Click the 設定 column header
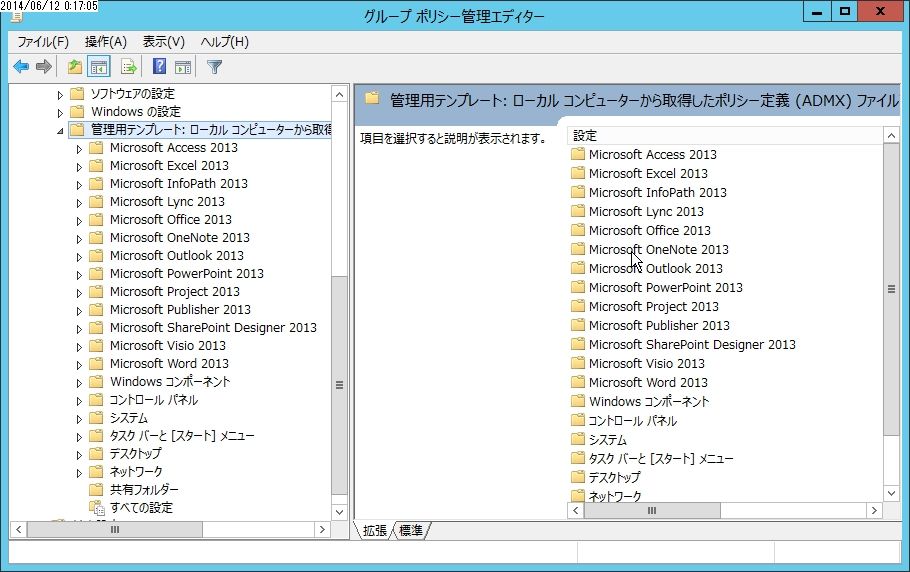 (x=725, y=136)
